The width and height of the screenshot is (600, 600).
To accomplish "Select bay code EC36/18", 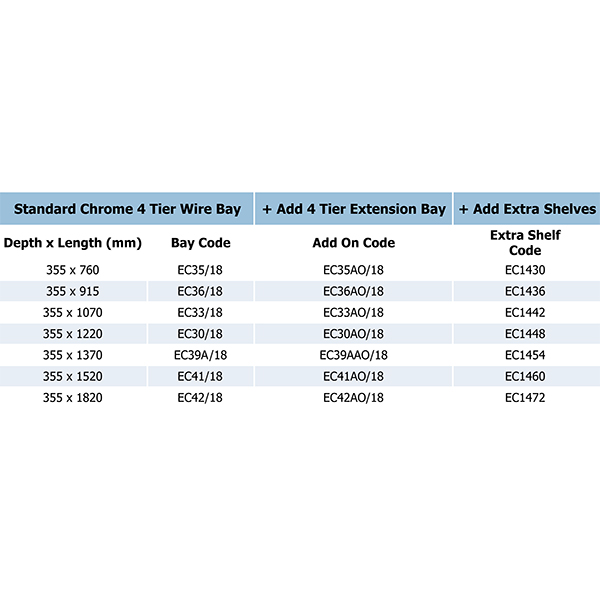I will tap(200, 291).
